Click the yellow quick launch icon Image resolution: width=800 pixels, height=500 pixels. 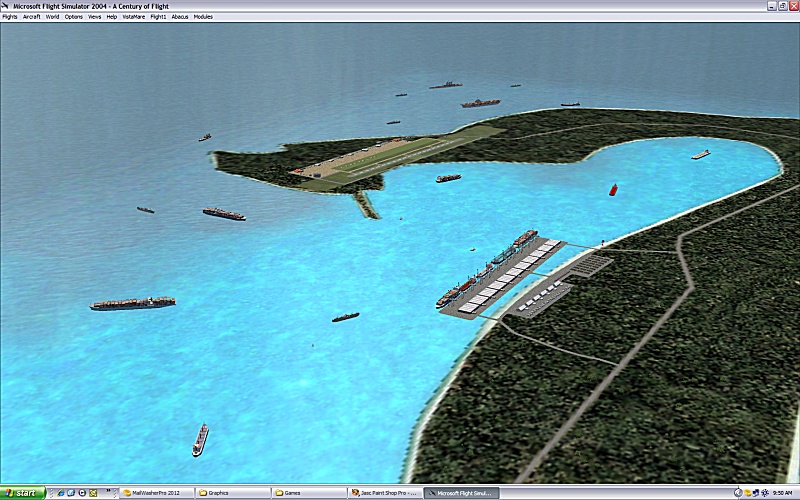pyautogui.click(x=93, y=493)
